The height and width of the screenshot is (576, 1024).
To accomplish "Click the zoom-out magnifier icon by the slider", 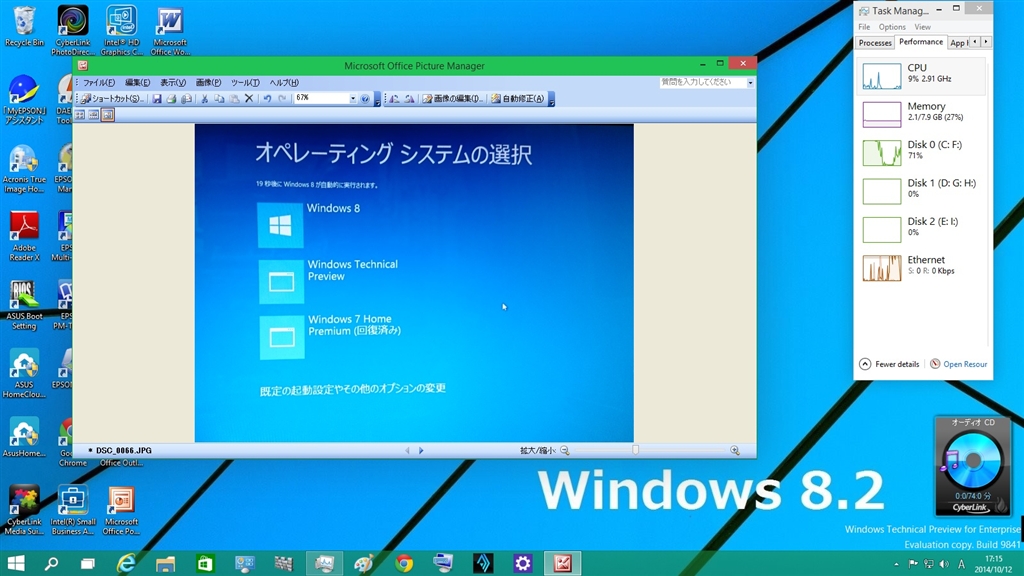I will (565, 451).
